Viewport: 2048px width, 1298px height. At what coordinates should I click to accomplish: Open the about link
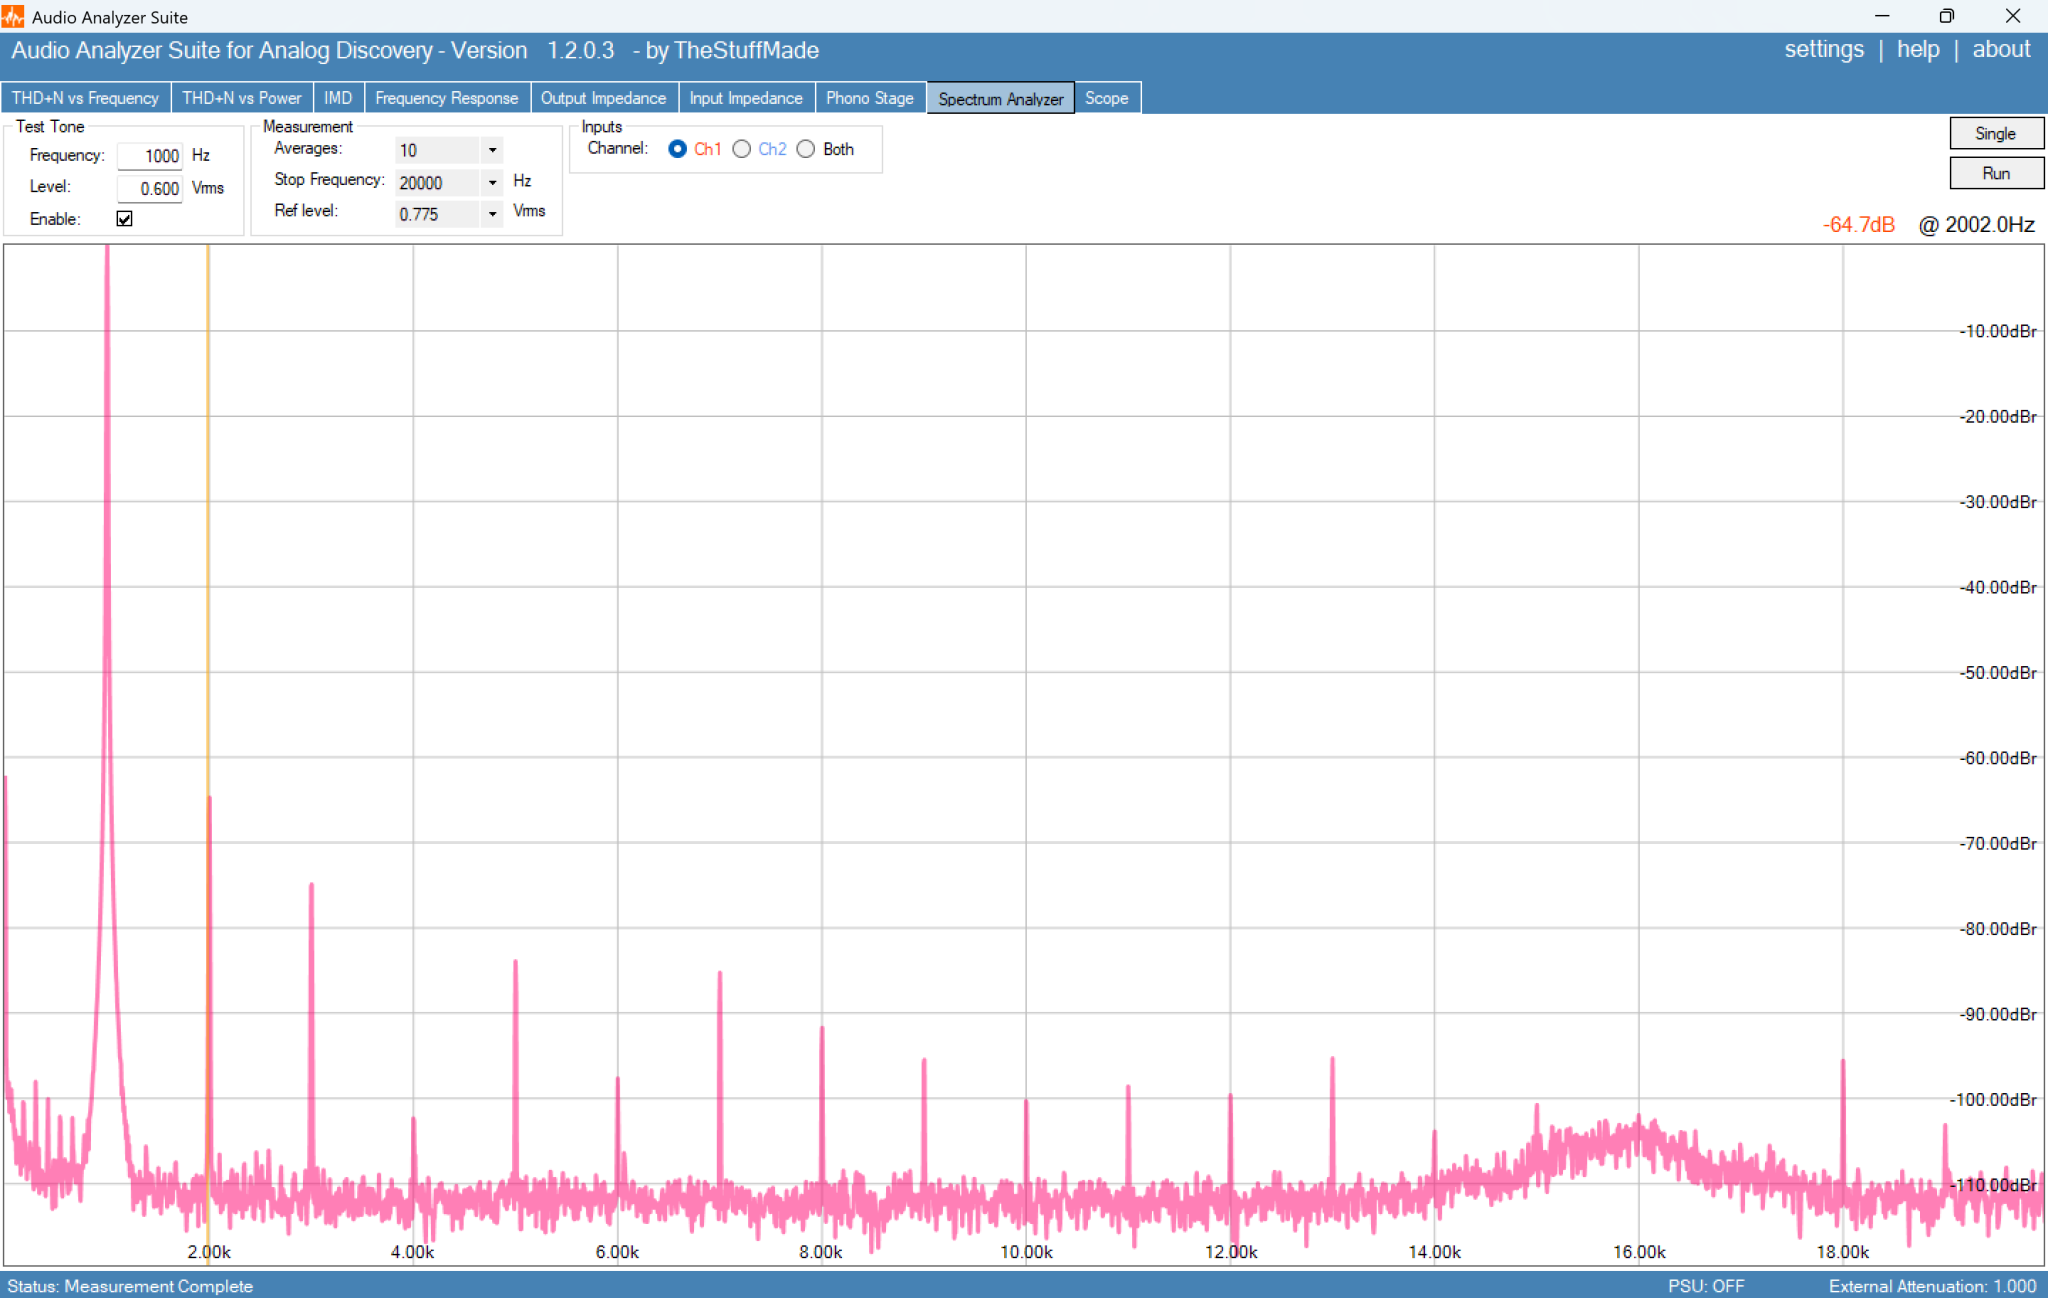(2001, 50)
